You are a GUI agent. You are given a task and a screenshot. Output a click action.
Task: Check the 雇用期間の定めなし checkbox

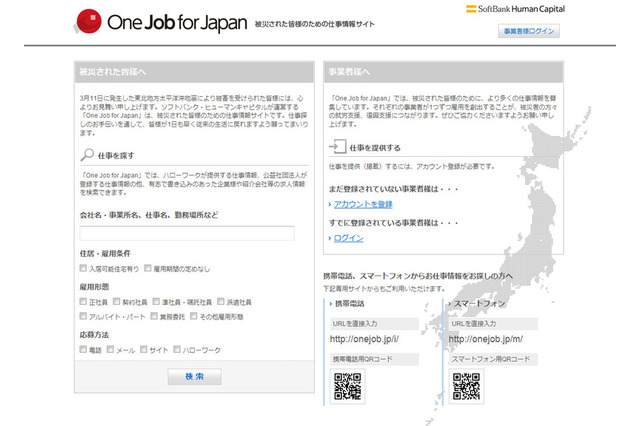click(148, 268)
